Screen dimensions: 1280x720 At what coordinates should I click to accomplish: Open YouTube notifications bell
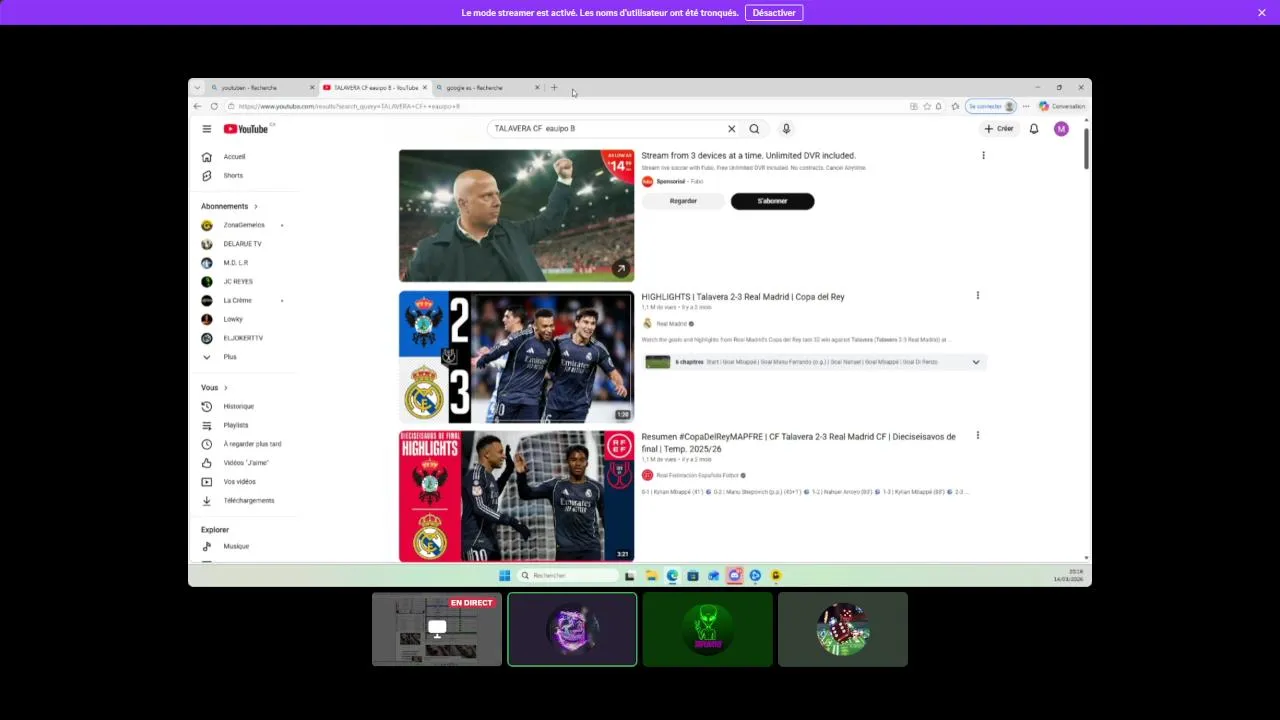point(1034,129)
